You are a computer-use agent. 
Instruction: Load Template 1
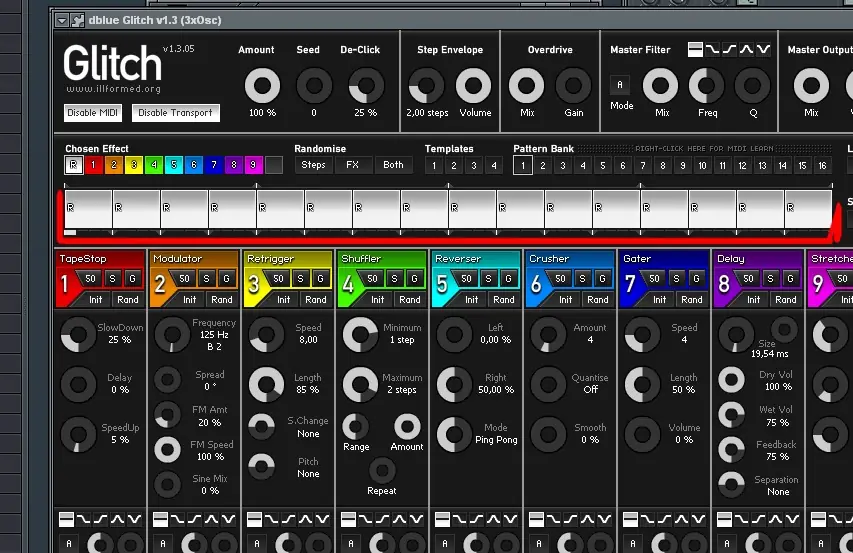434,165
